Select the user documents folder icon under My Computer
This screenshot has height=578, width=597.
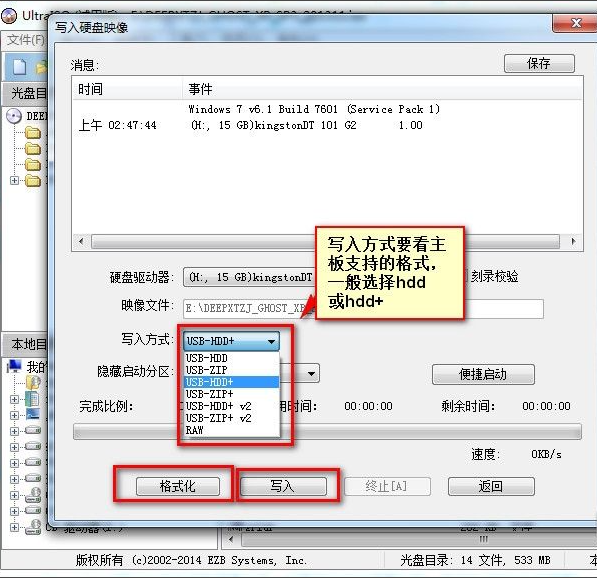pyautogui.click(x=33, y=383)
